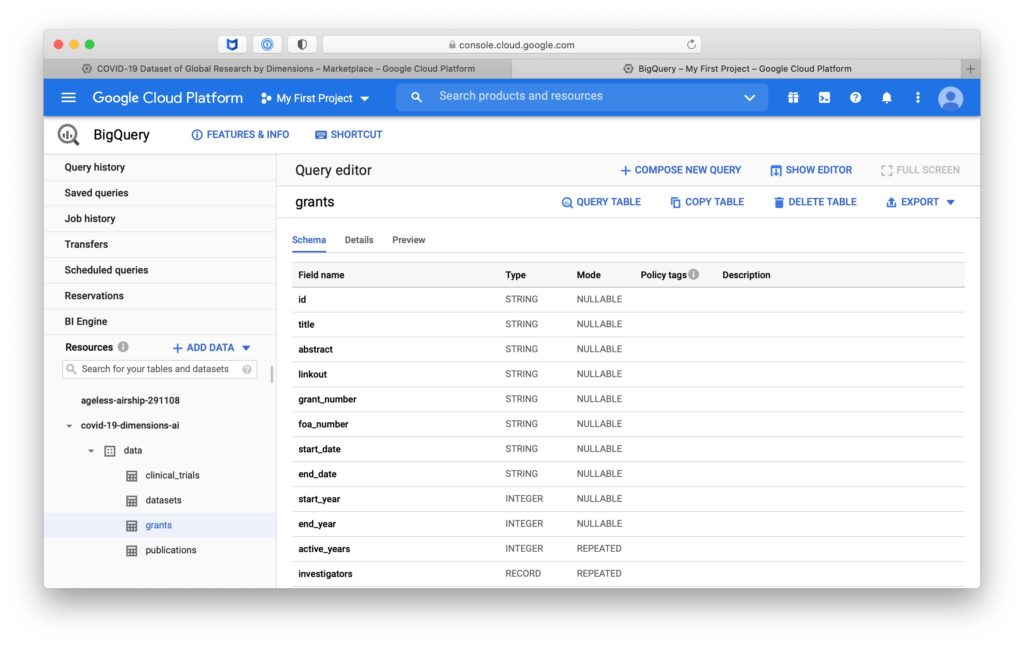The height and width of the screenshot is (646, 1024).
Task: Open the My First Project selector
Action: pyautogui.click(x=315, y=98)
